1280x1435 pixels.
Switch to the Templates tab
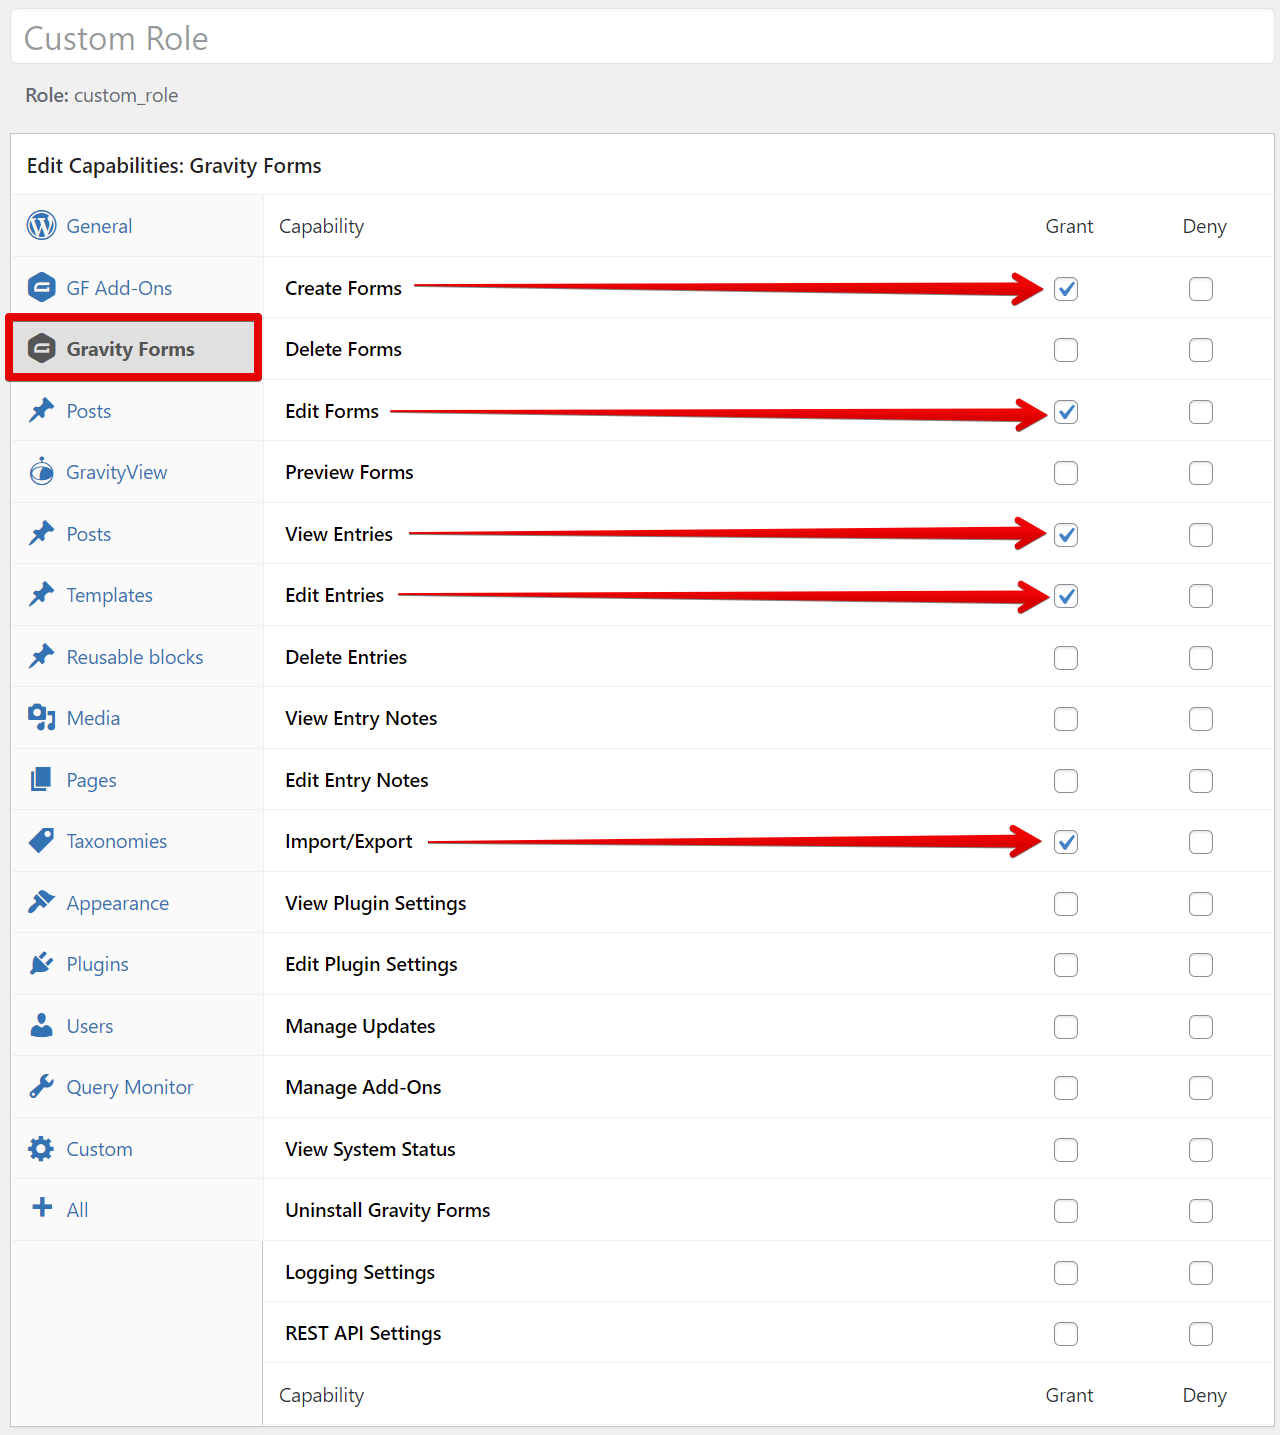pyautogui.click(x=137, y=595)
